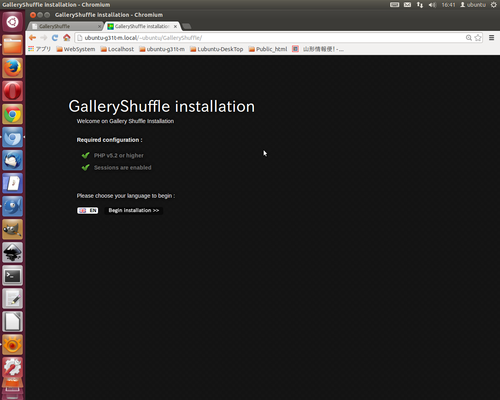Open the Public_html bookmark folder
500x400 pixels.
click(x=268, y=49)
